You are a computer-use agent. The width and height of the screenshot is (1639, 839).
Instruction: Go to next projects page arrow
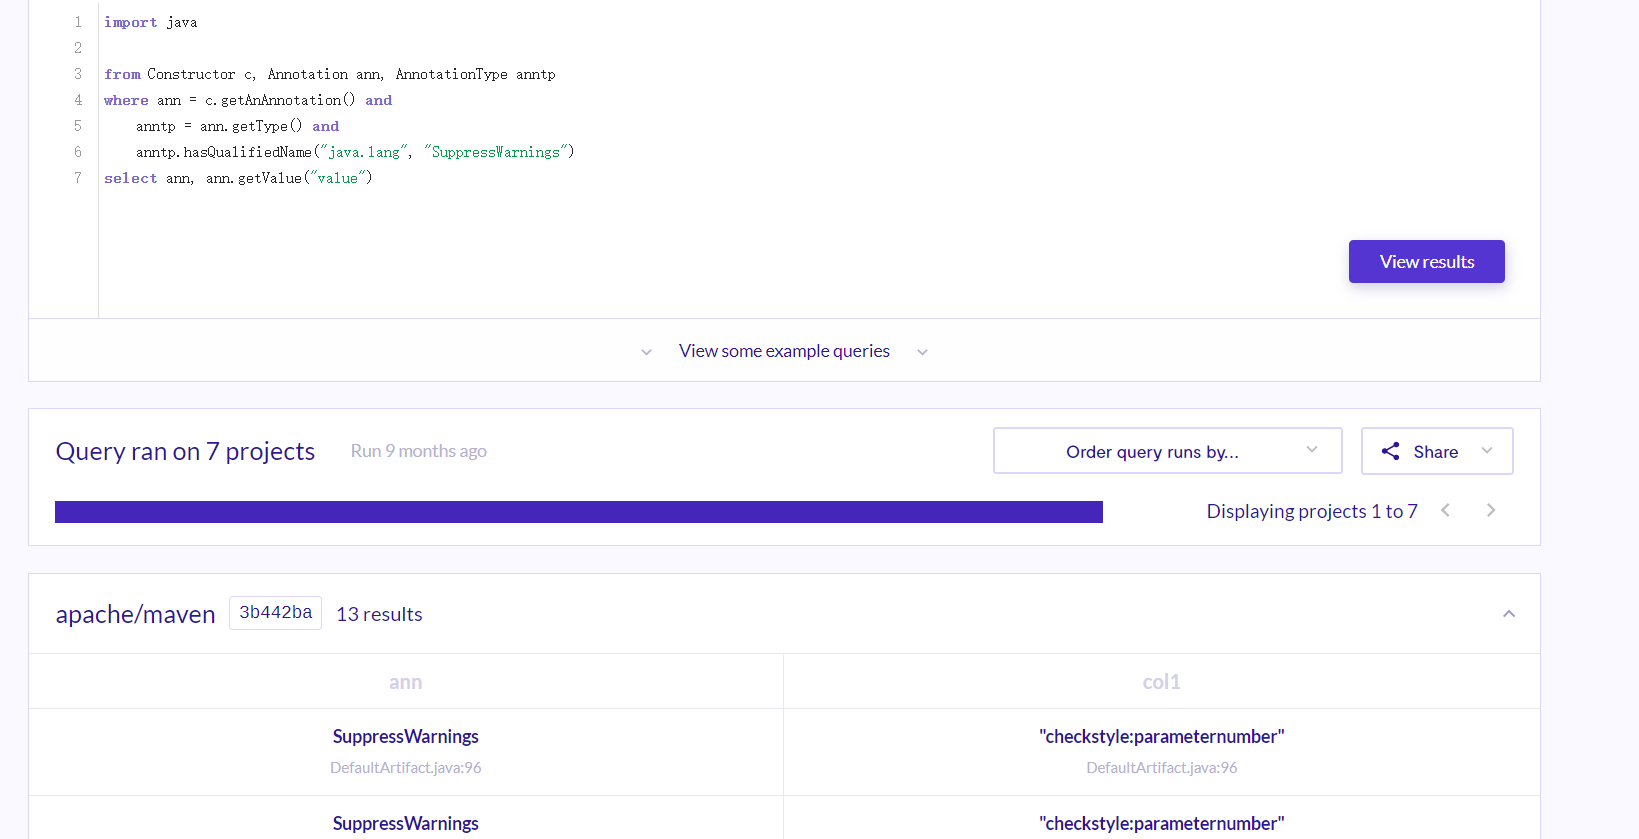point(1491,510)
